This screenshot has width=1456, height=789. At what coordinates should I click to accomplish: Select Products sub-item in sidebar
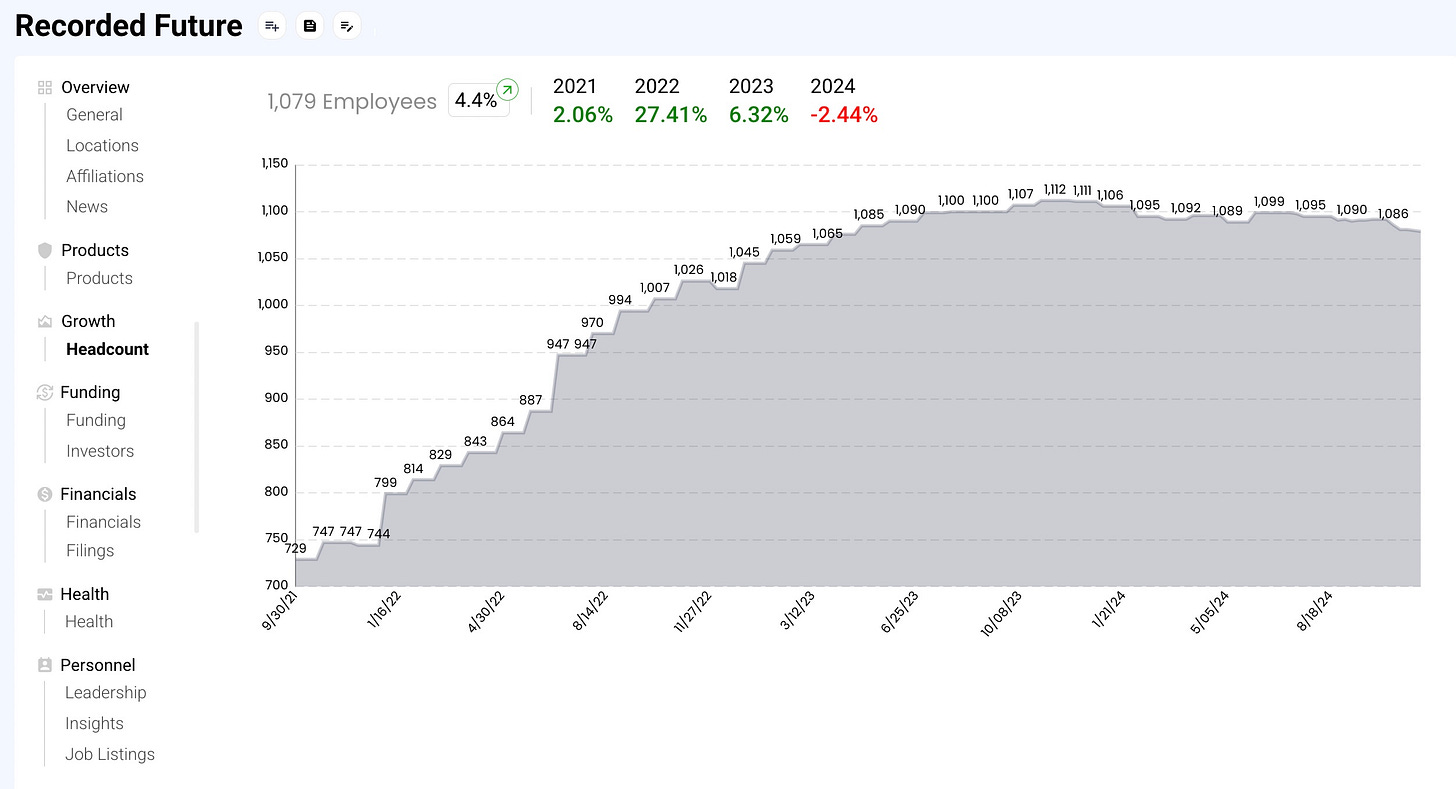click(x=99, y=278)
